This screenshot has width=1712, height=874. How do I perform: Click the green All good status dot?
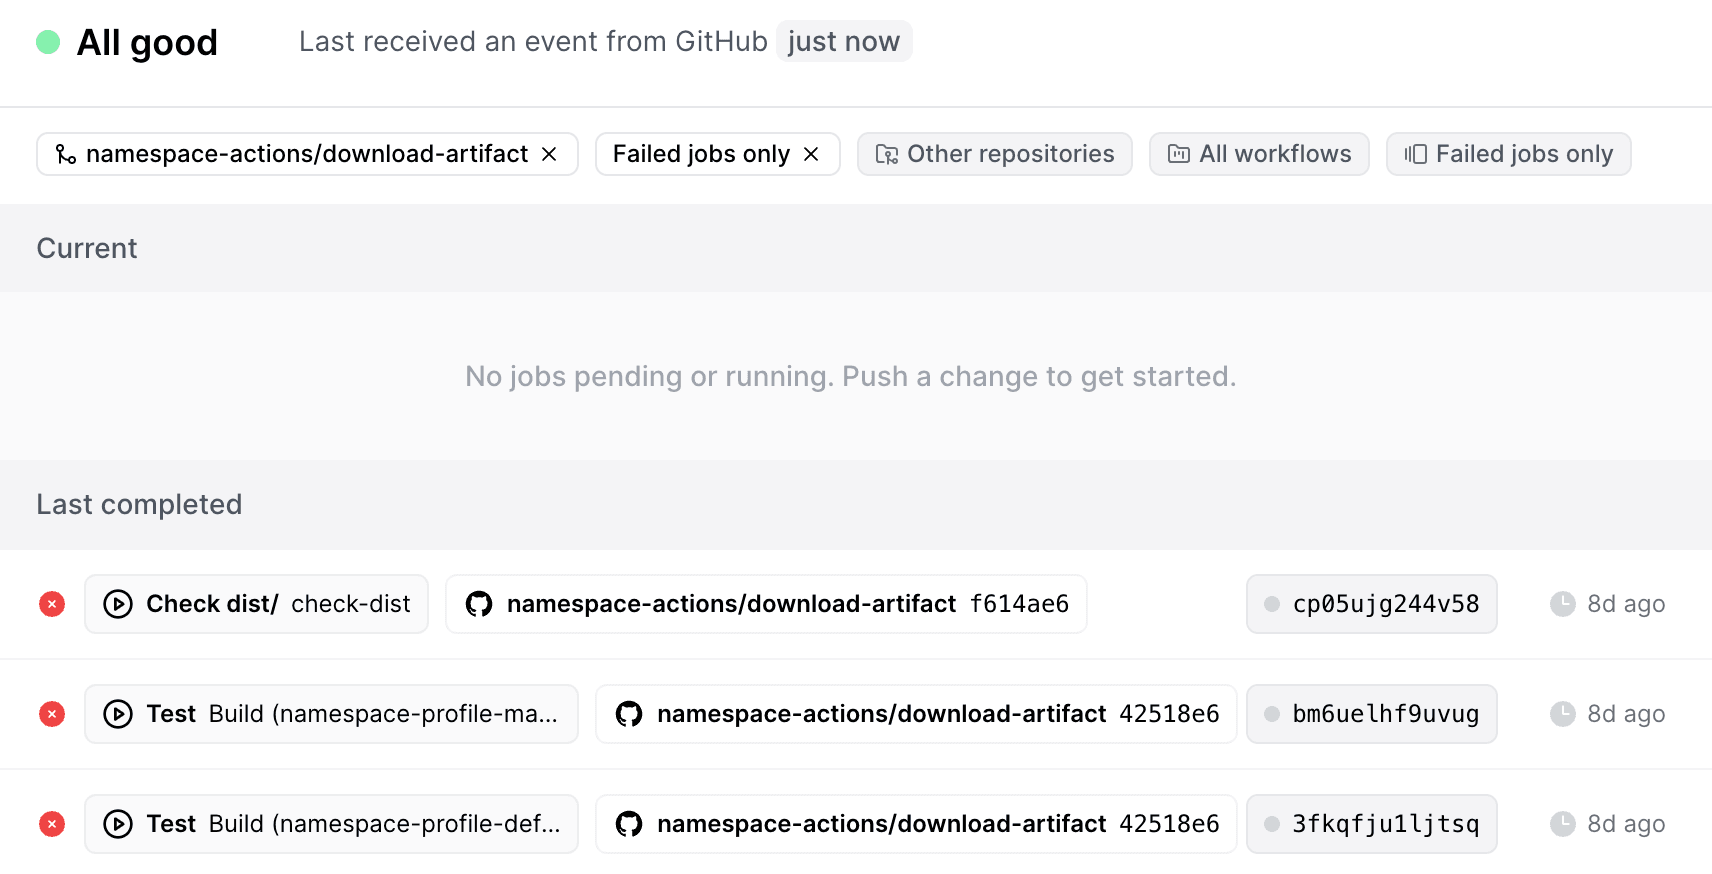47,42
